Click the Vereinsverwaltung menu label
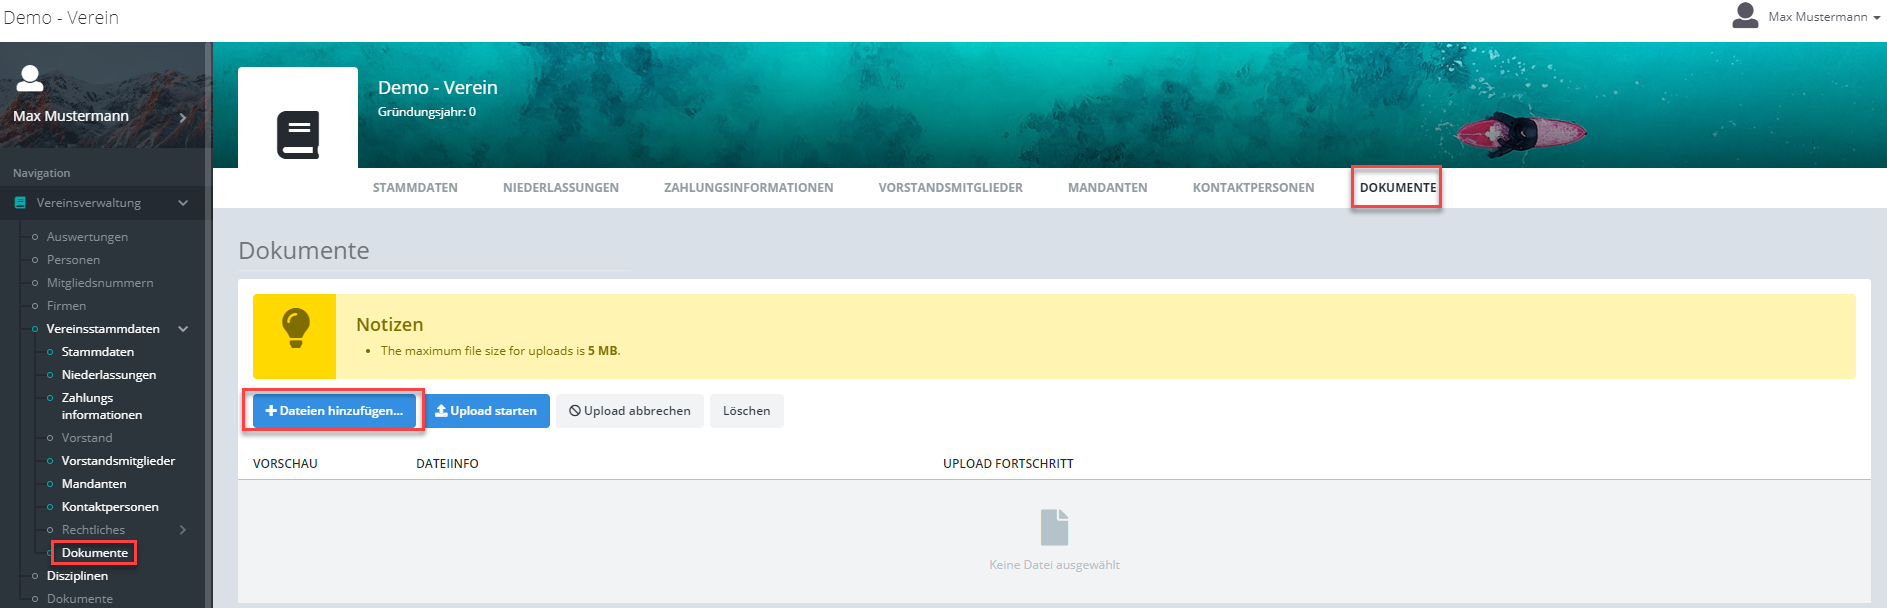The height and width of the screenshot is (608, 1887). coord(89,203)
